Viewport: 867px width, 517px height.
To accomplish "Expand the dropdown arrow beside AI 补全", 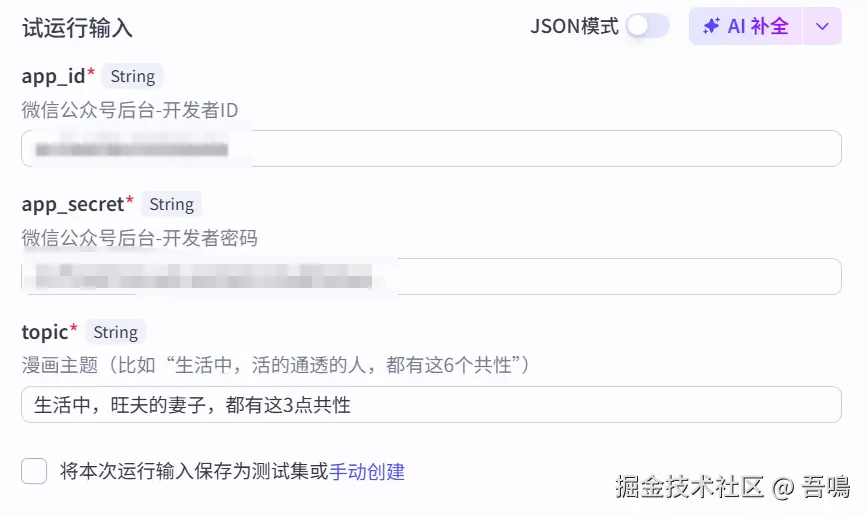I will [x=822, y=26].
